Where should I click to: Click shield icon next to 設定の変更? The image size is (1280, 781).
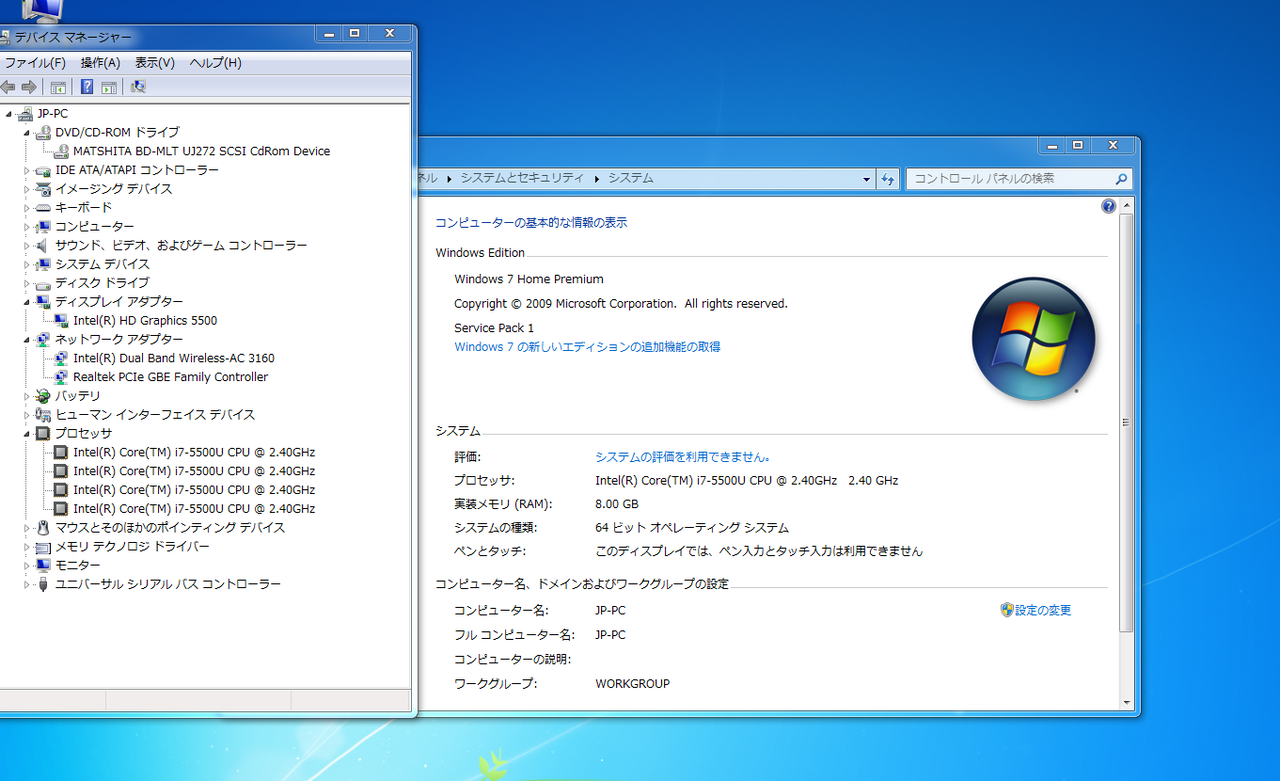1007,609
